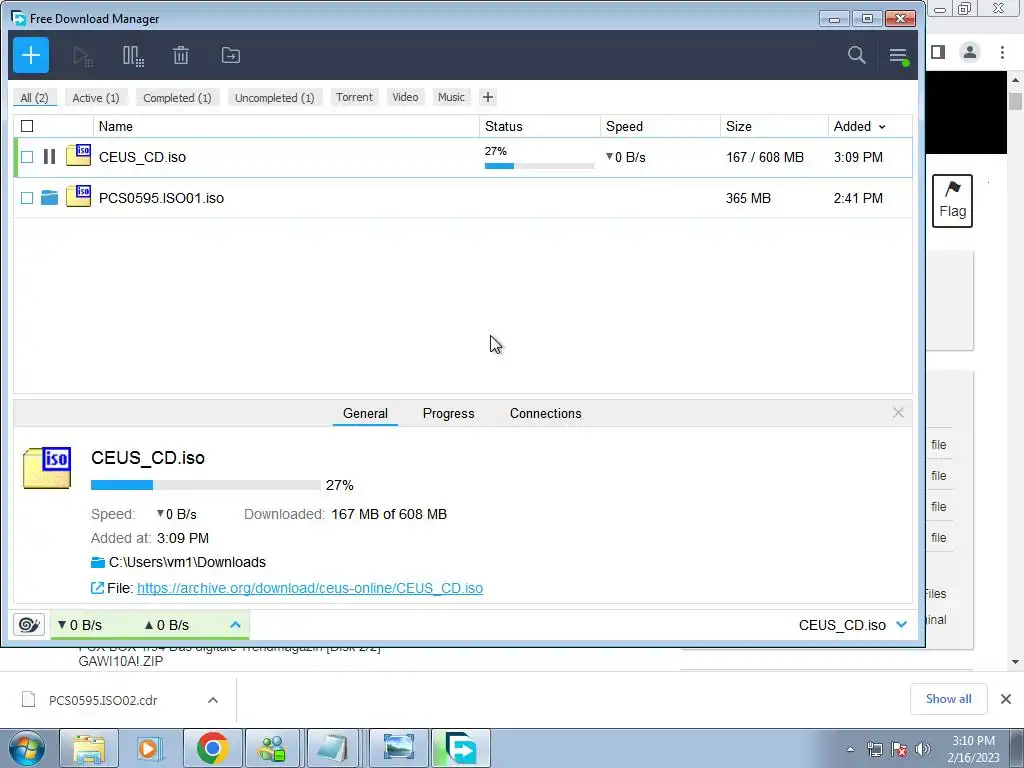Show hidden tray icons arrow

(850, 749)
